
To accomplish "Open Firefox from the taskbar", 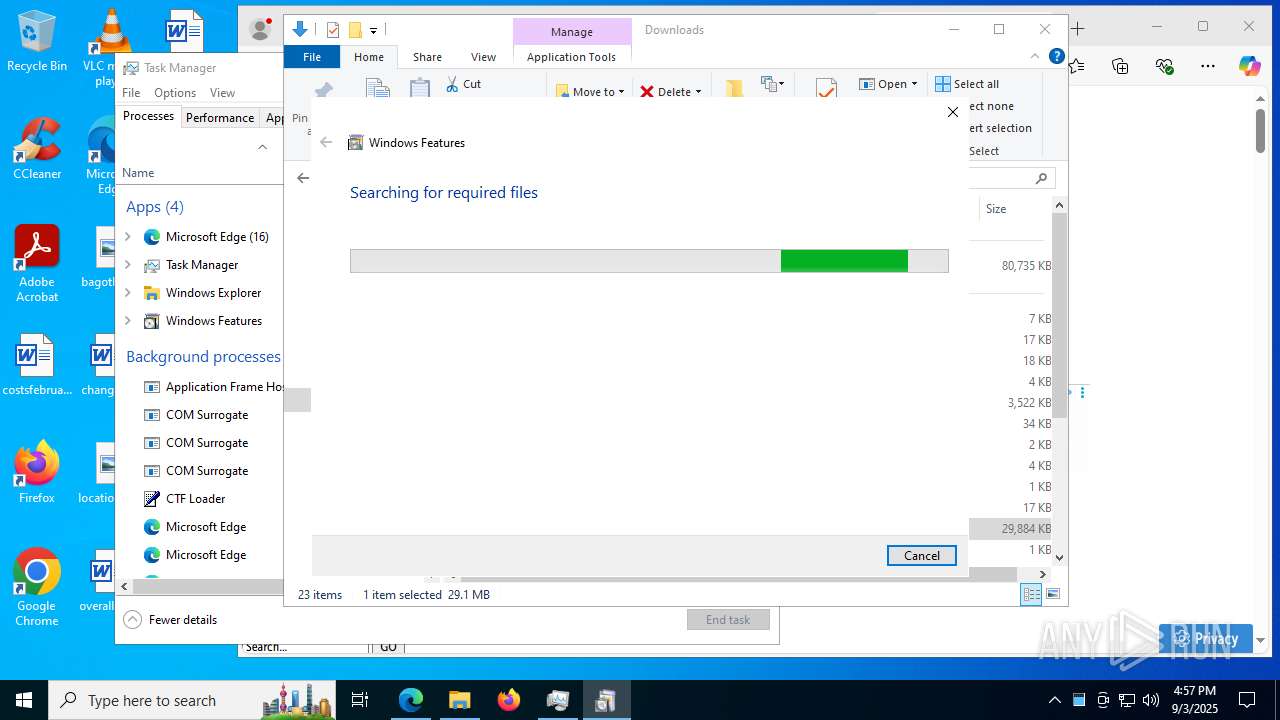I will tap(509, 700).
